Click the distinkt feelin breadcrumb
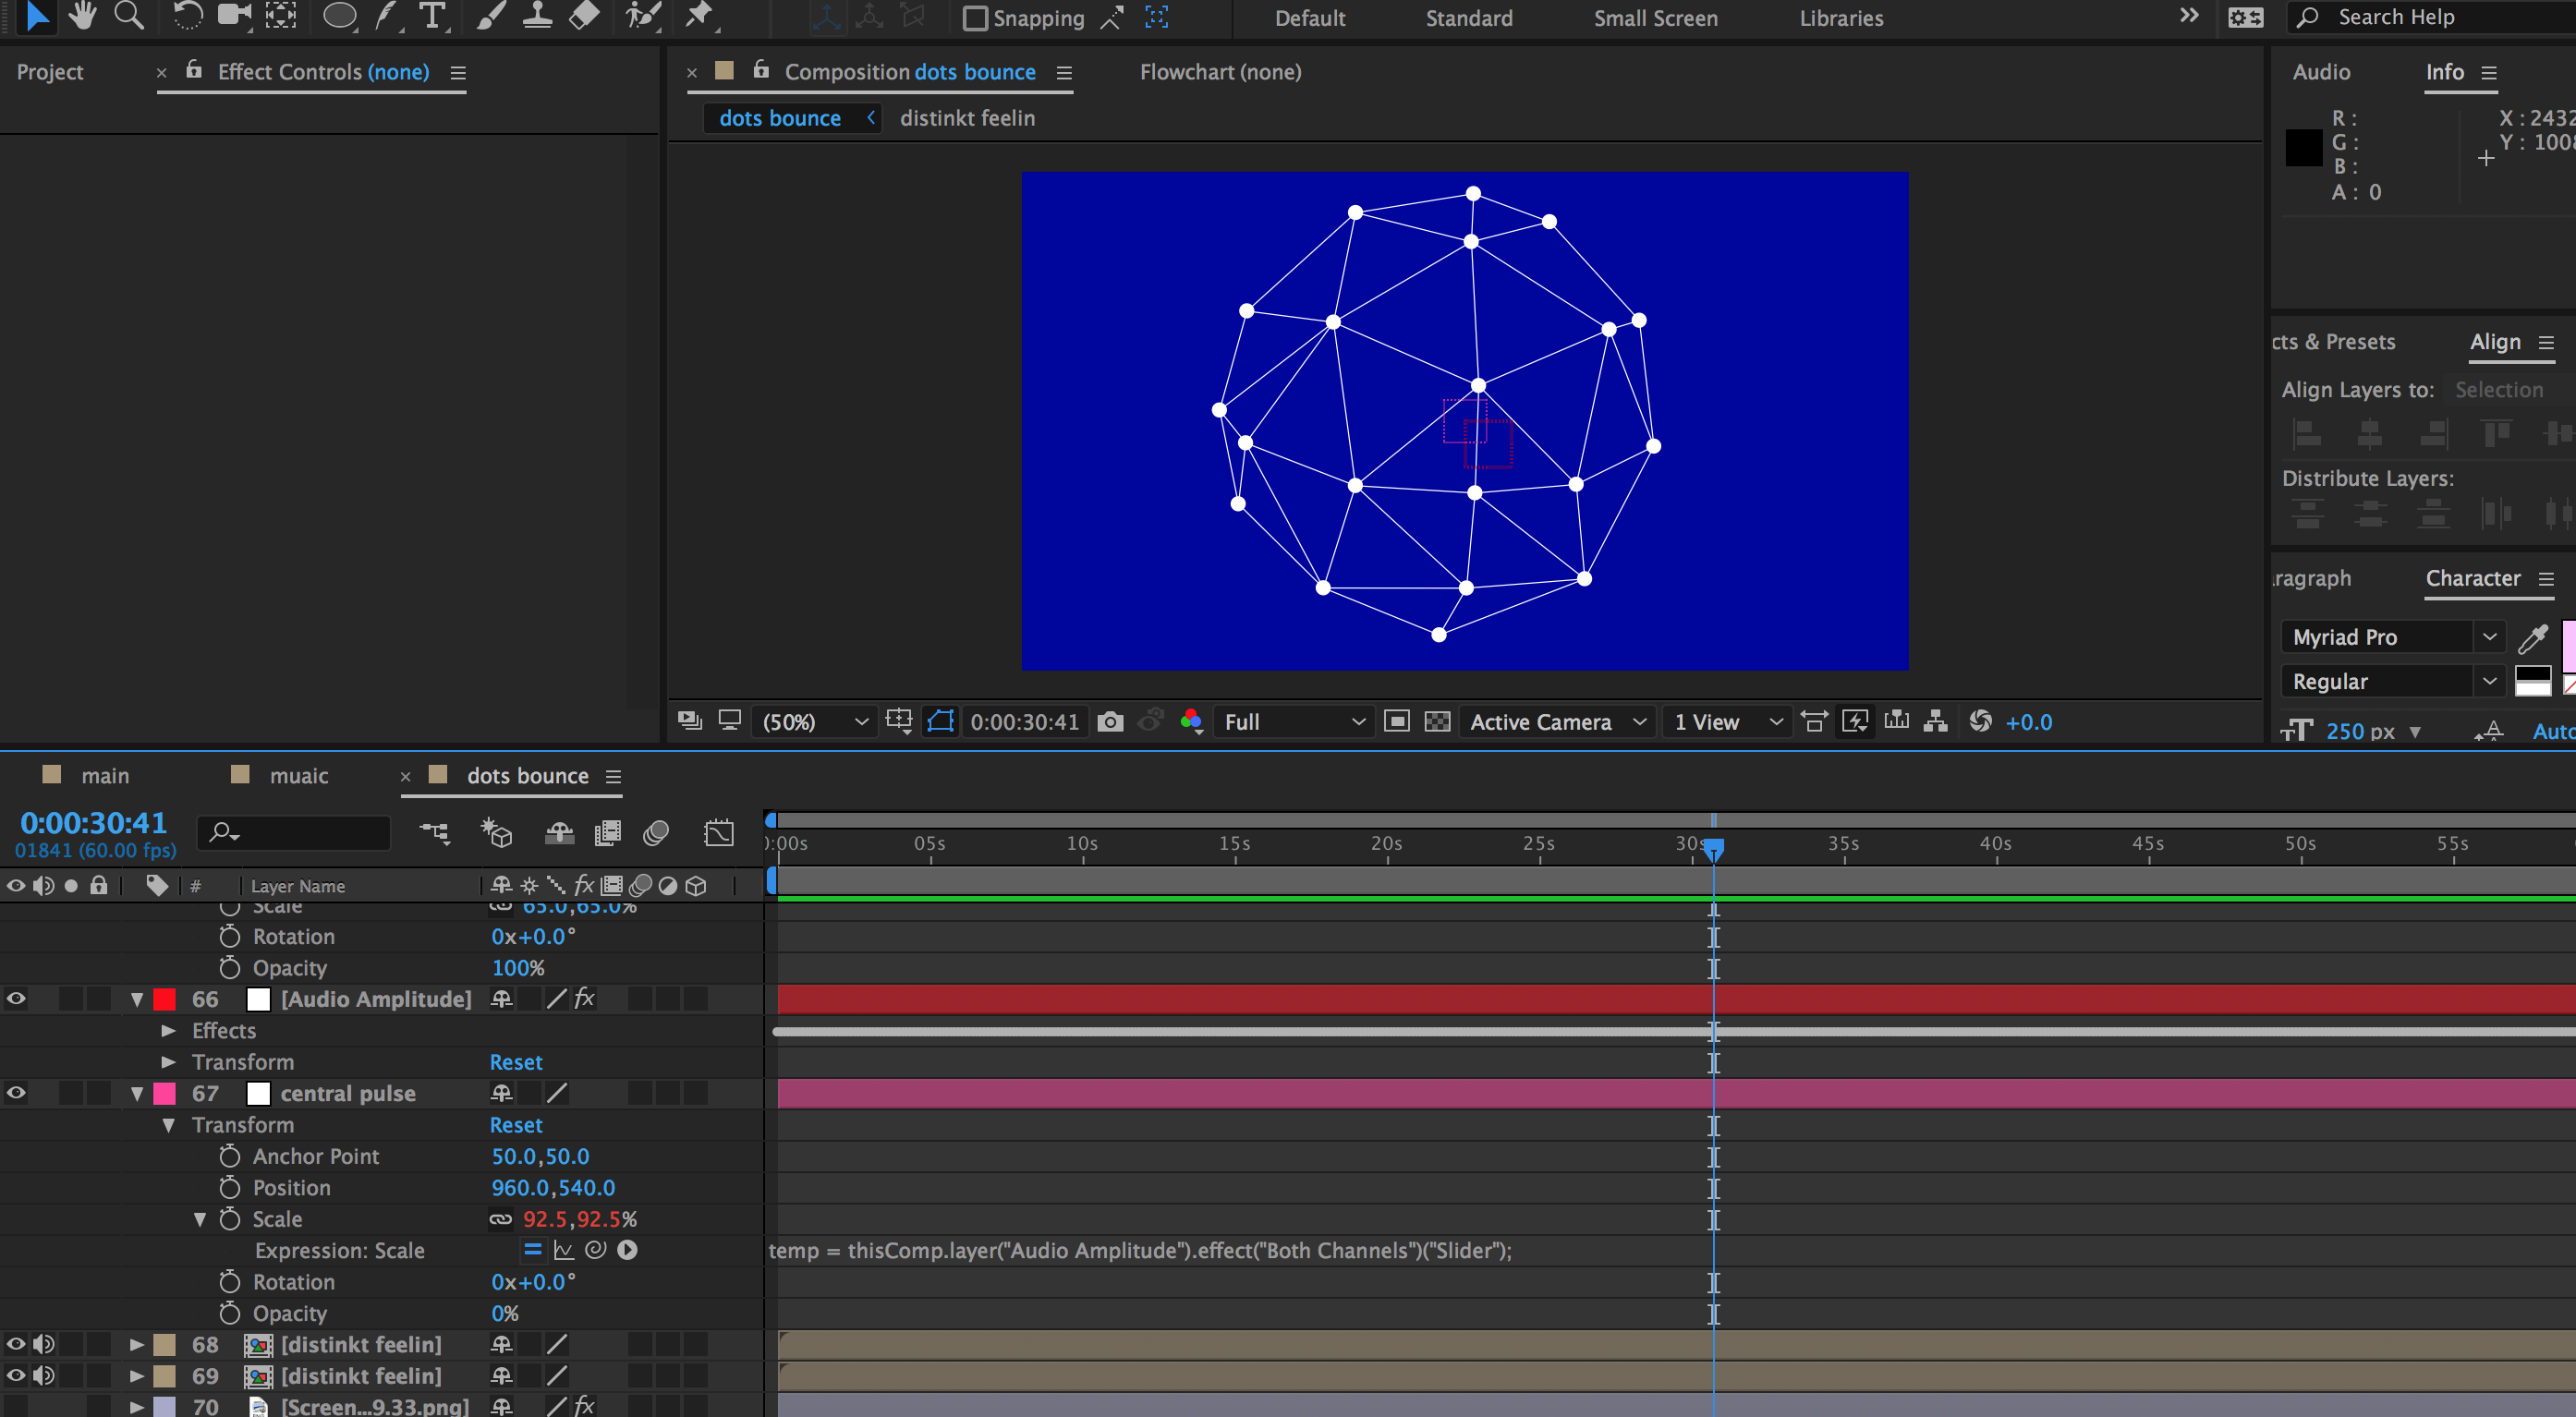Screen dimensions: 2576x1417 click(x=967, y=118)
